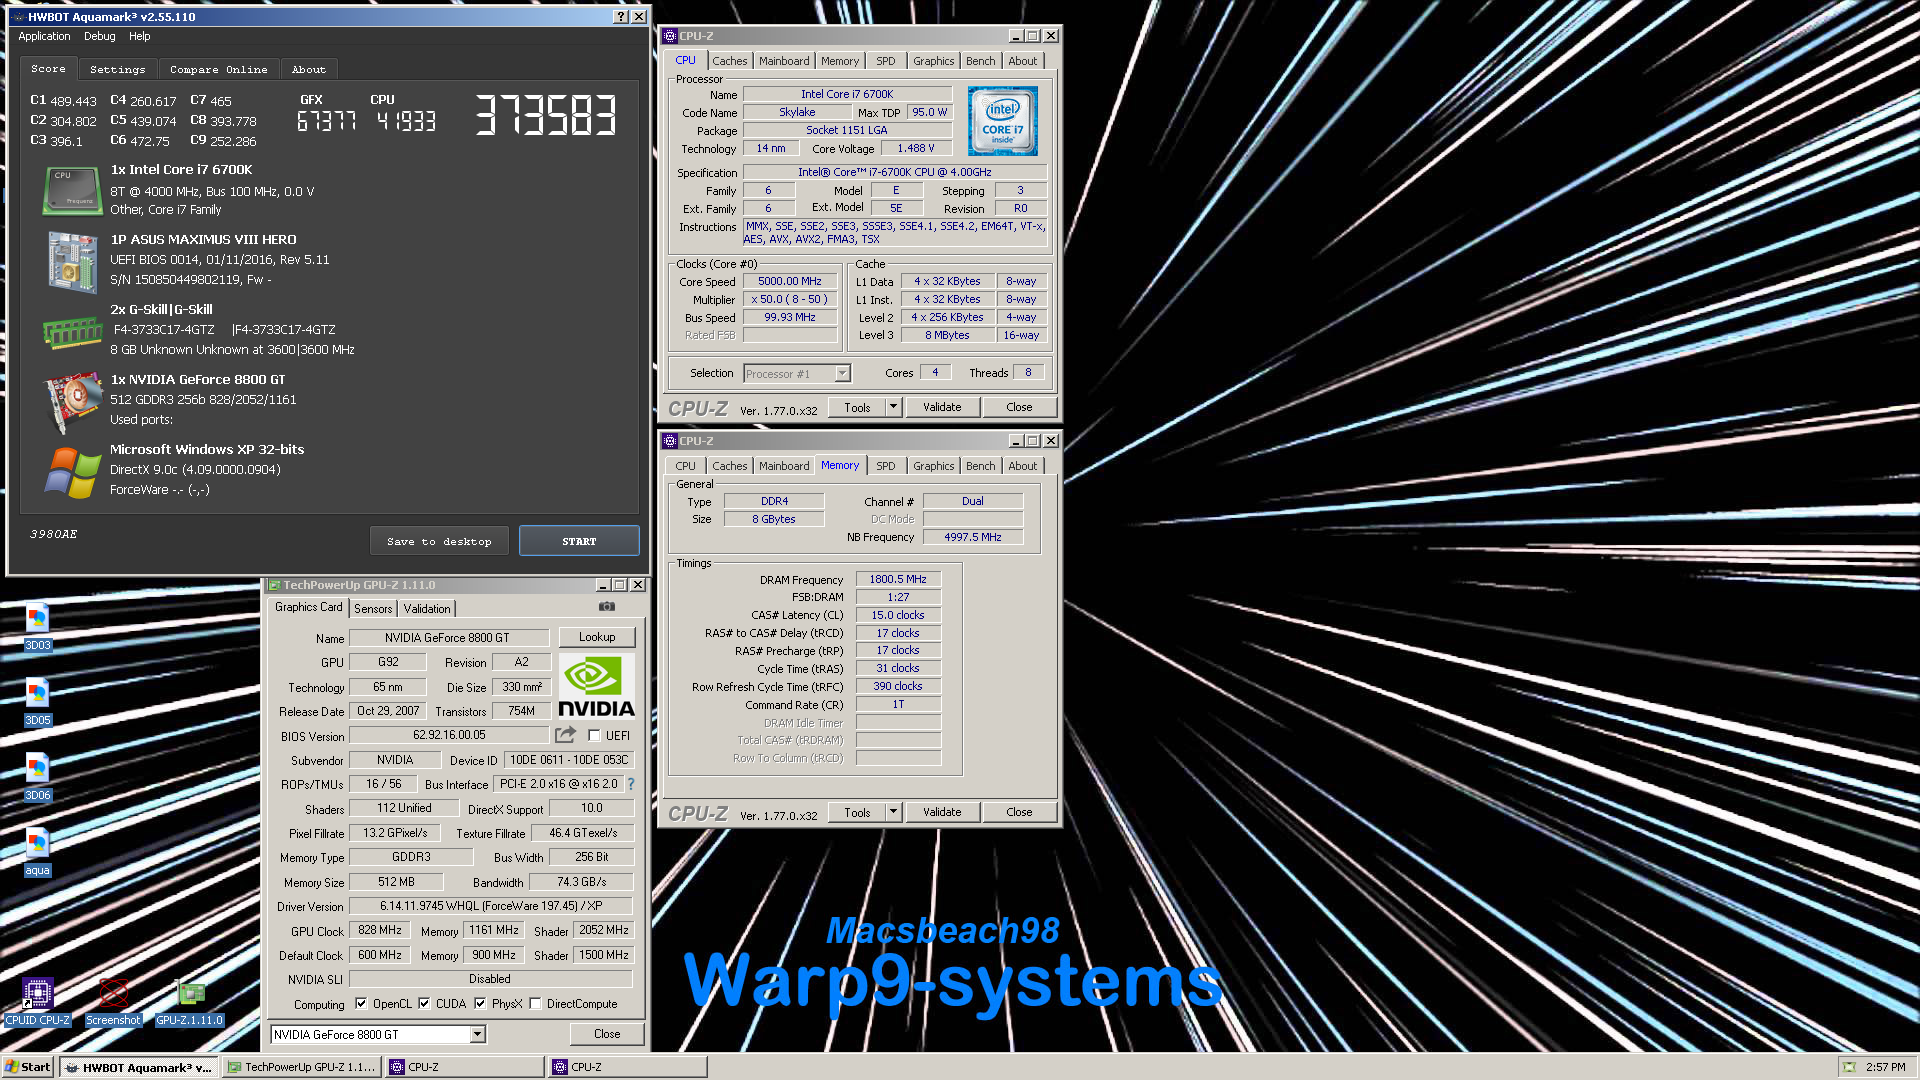Switch to HWBOT Aquamark taskbar item
The image size is (1920, 1080).
pos(138,1067)
